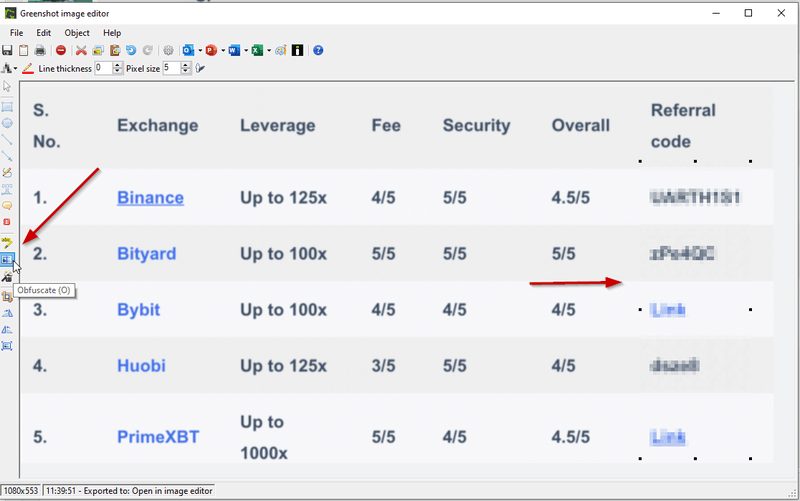Click the 'Security' column header
This screenshot has width=800, height=501.
tap(477, 126)
